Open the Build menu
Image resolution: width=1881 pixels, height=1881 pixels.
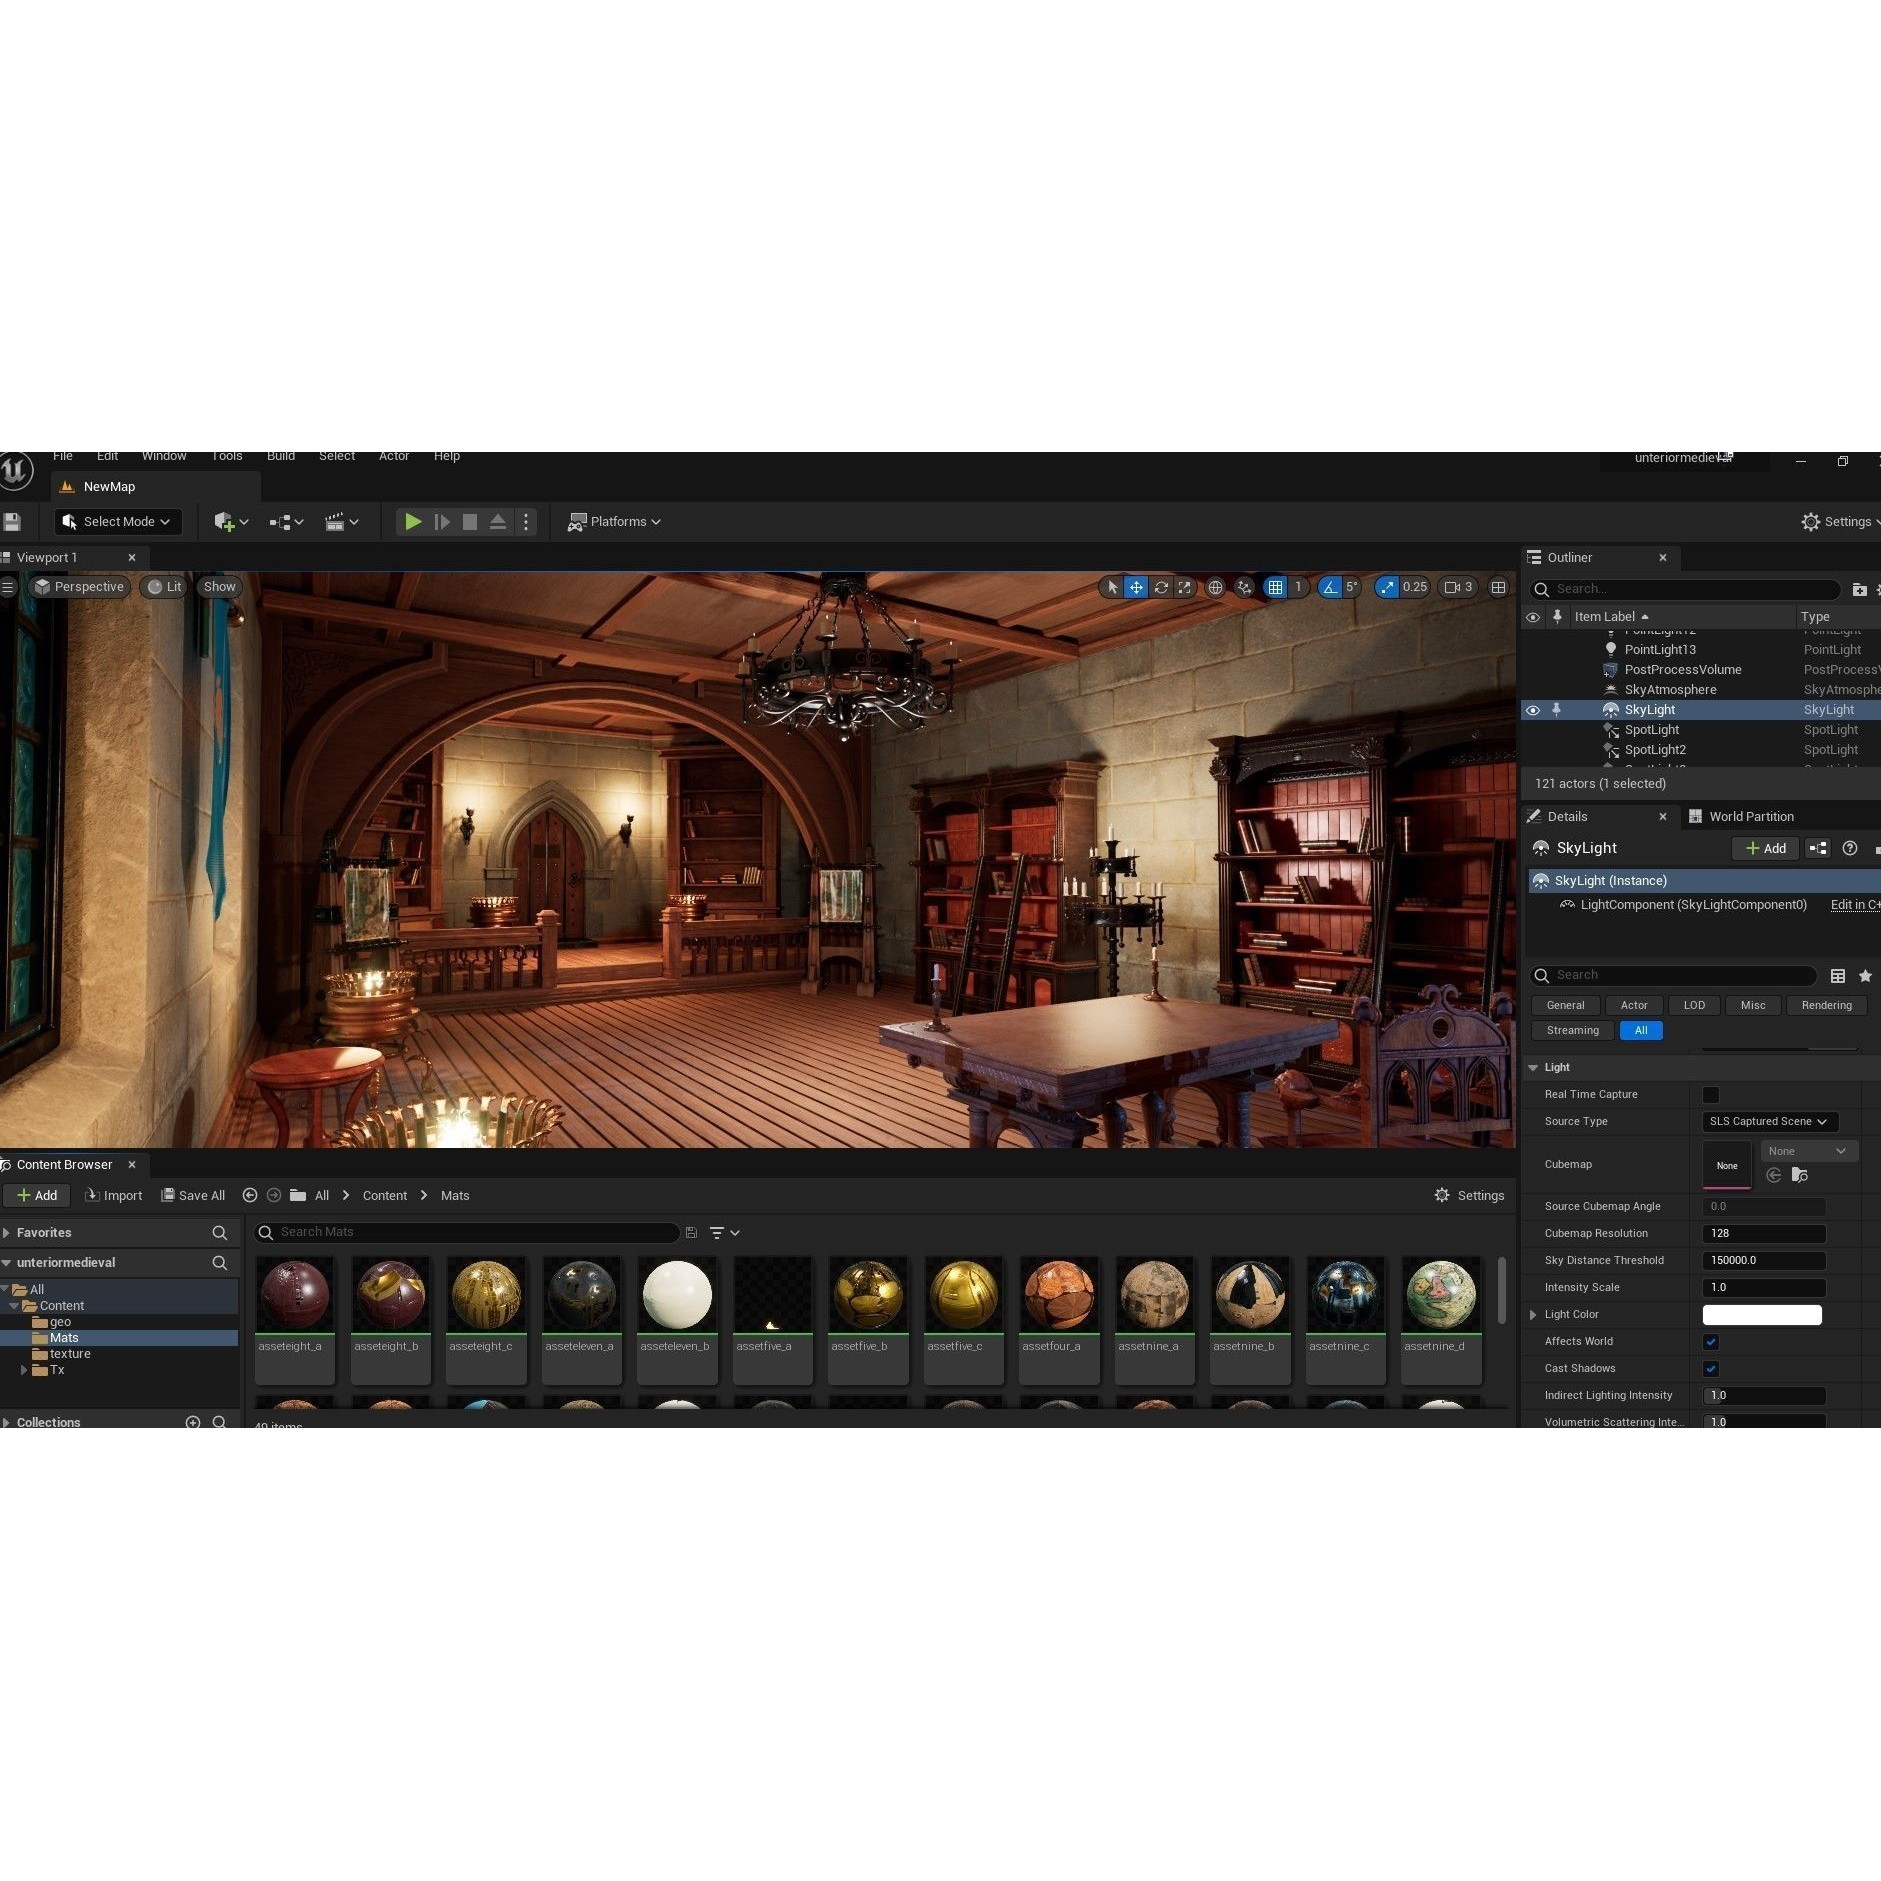pos(280,458)
